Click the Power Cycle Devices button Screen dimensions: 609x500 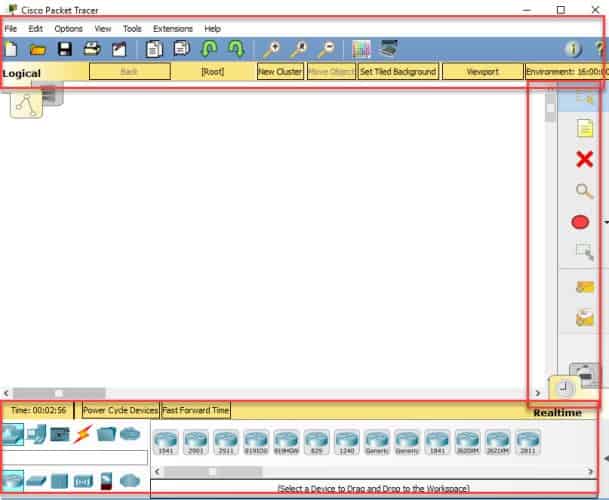(x=120, y=410)
